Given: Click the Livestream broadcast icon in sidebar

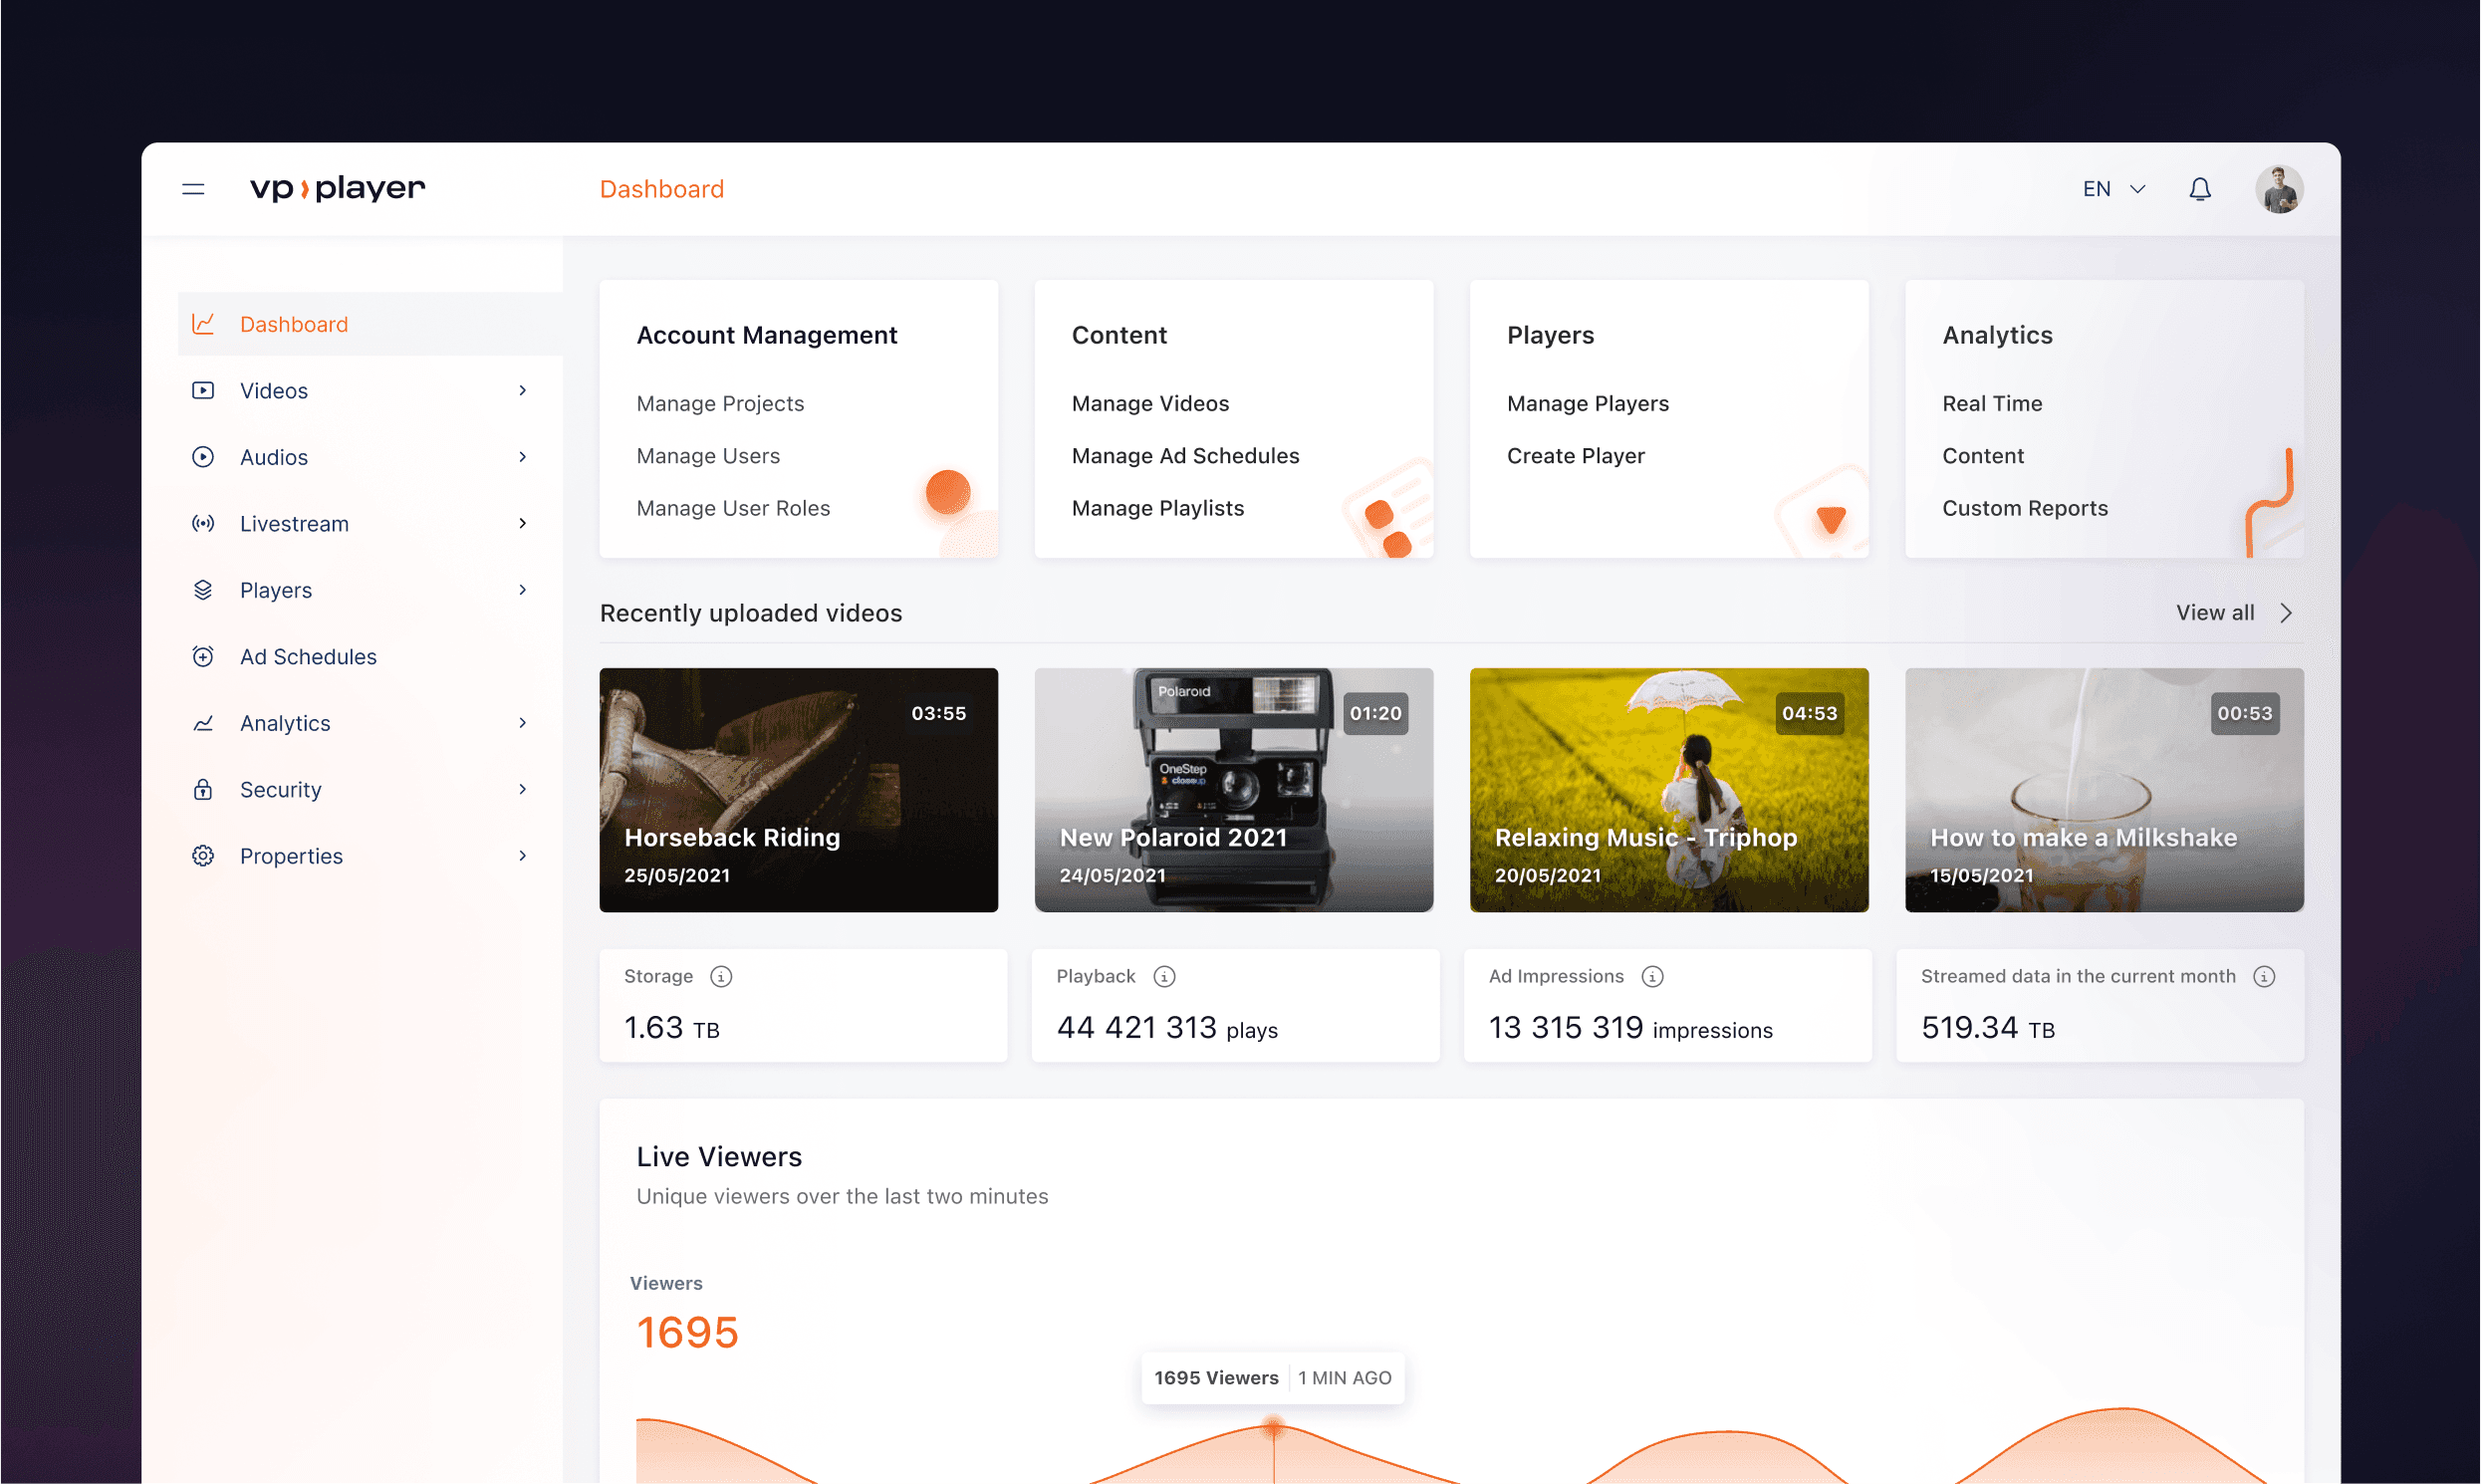Looking at the screenshot, I should click(x=203, y=523).
